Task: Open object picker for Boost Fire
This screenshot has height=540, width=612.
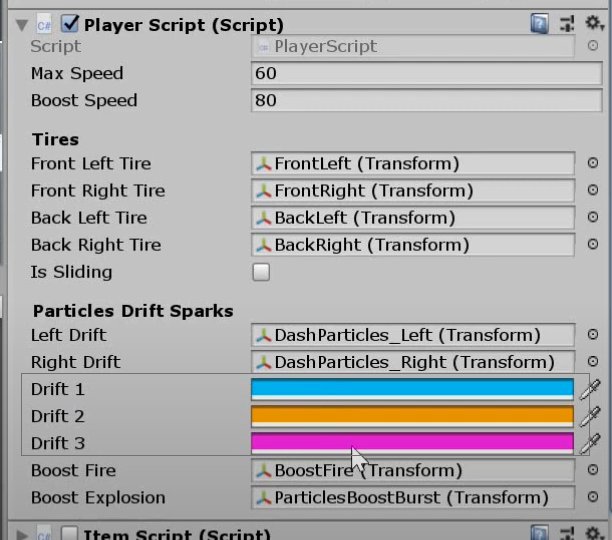Action: point(592,470)
